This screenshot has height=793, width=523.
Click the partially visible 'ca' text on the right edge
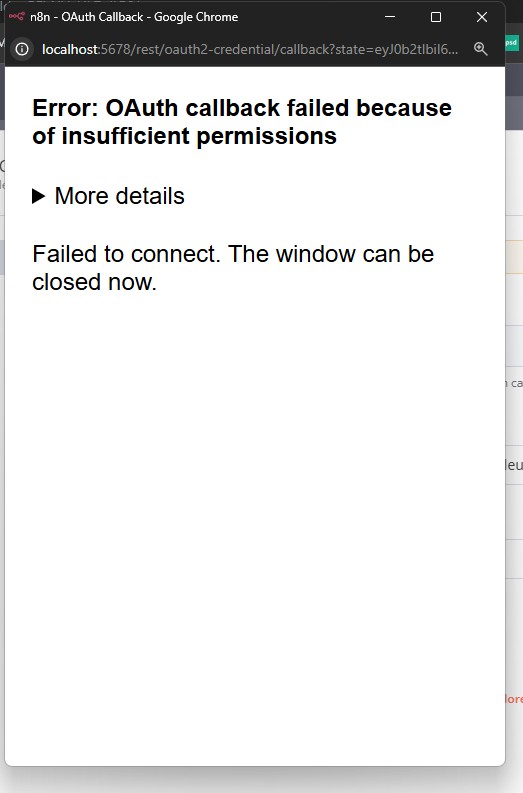coord(516,383)
